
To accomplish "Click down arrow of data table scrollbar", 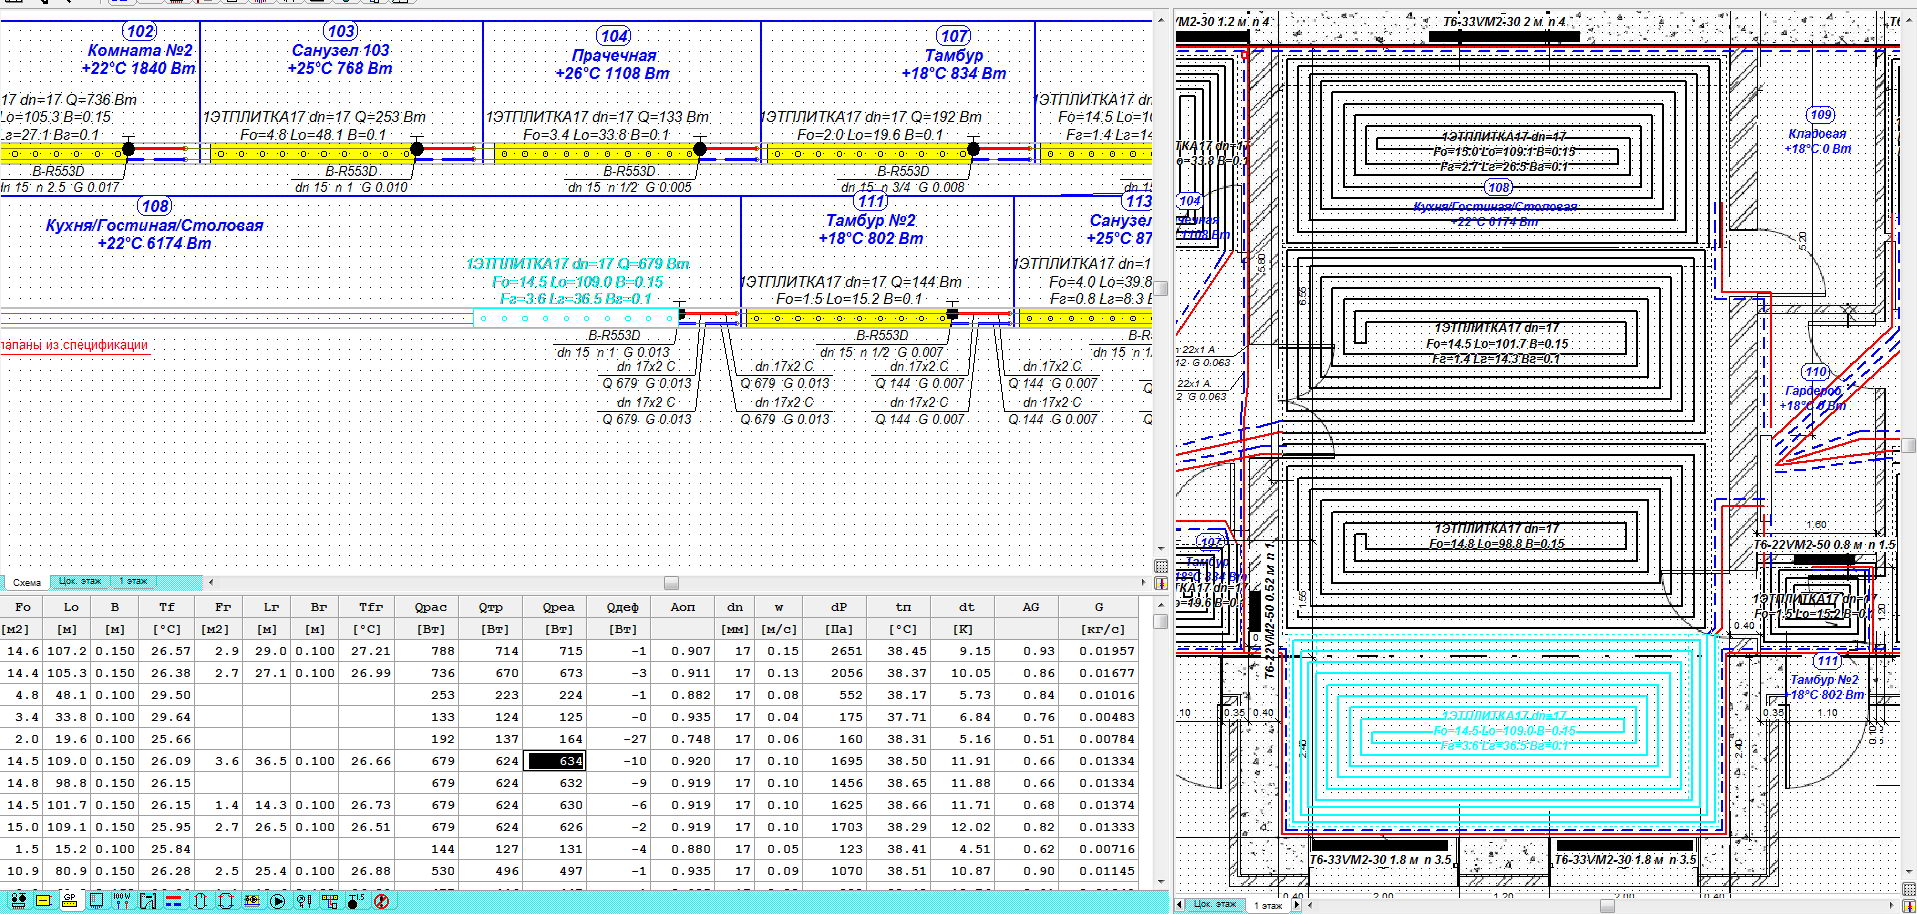I will coord(1161,881).
